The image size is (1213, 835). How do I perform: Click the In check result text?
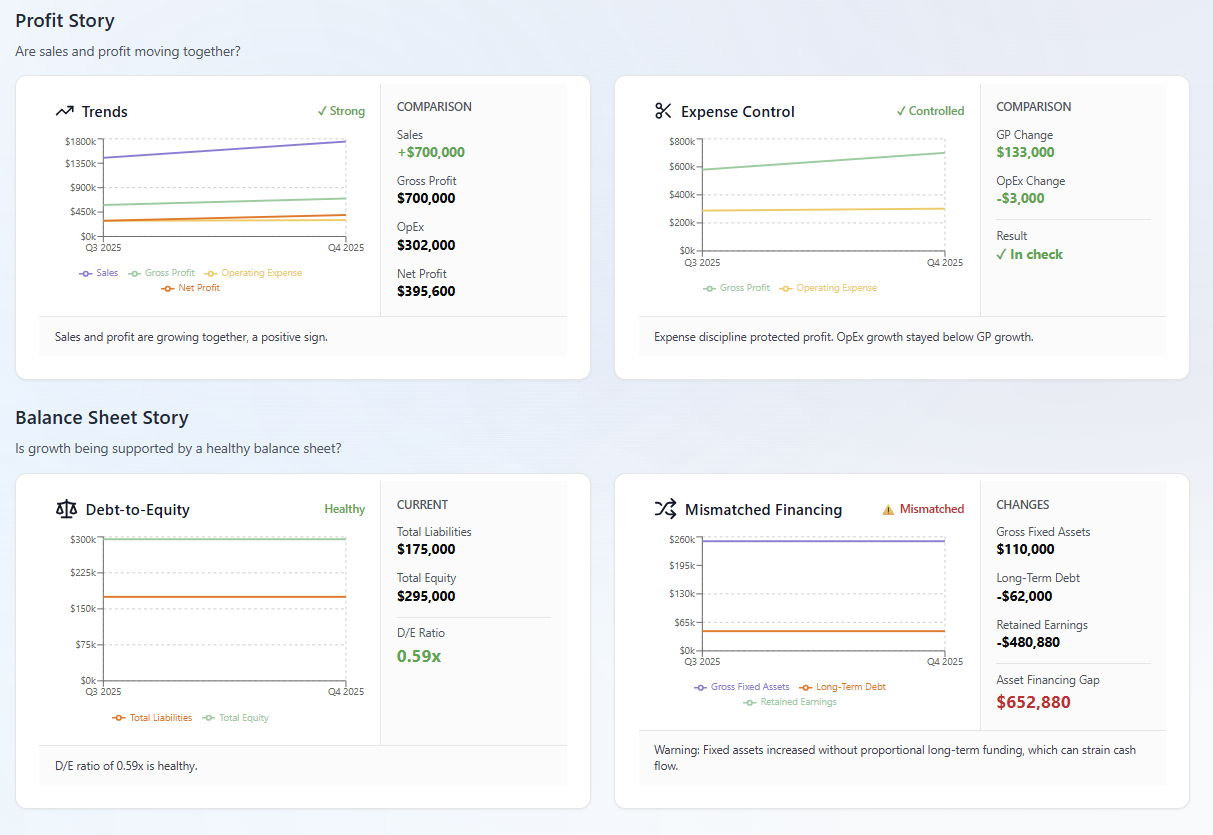(x=1030, y=254)
